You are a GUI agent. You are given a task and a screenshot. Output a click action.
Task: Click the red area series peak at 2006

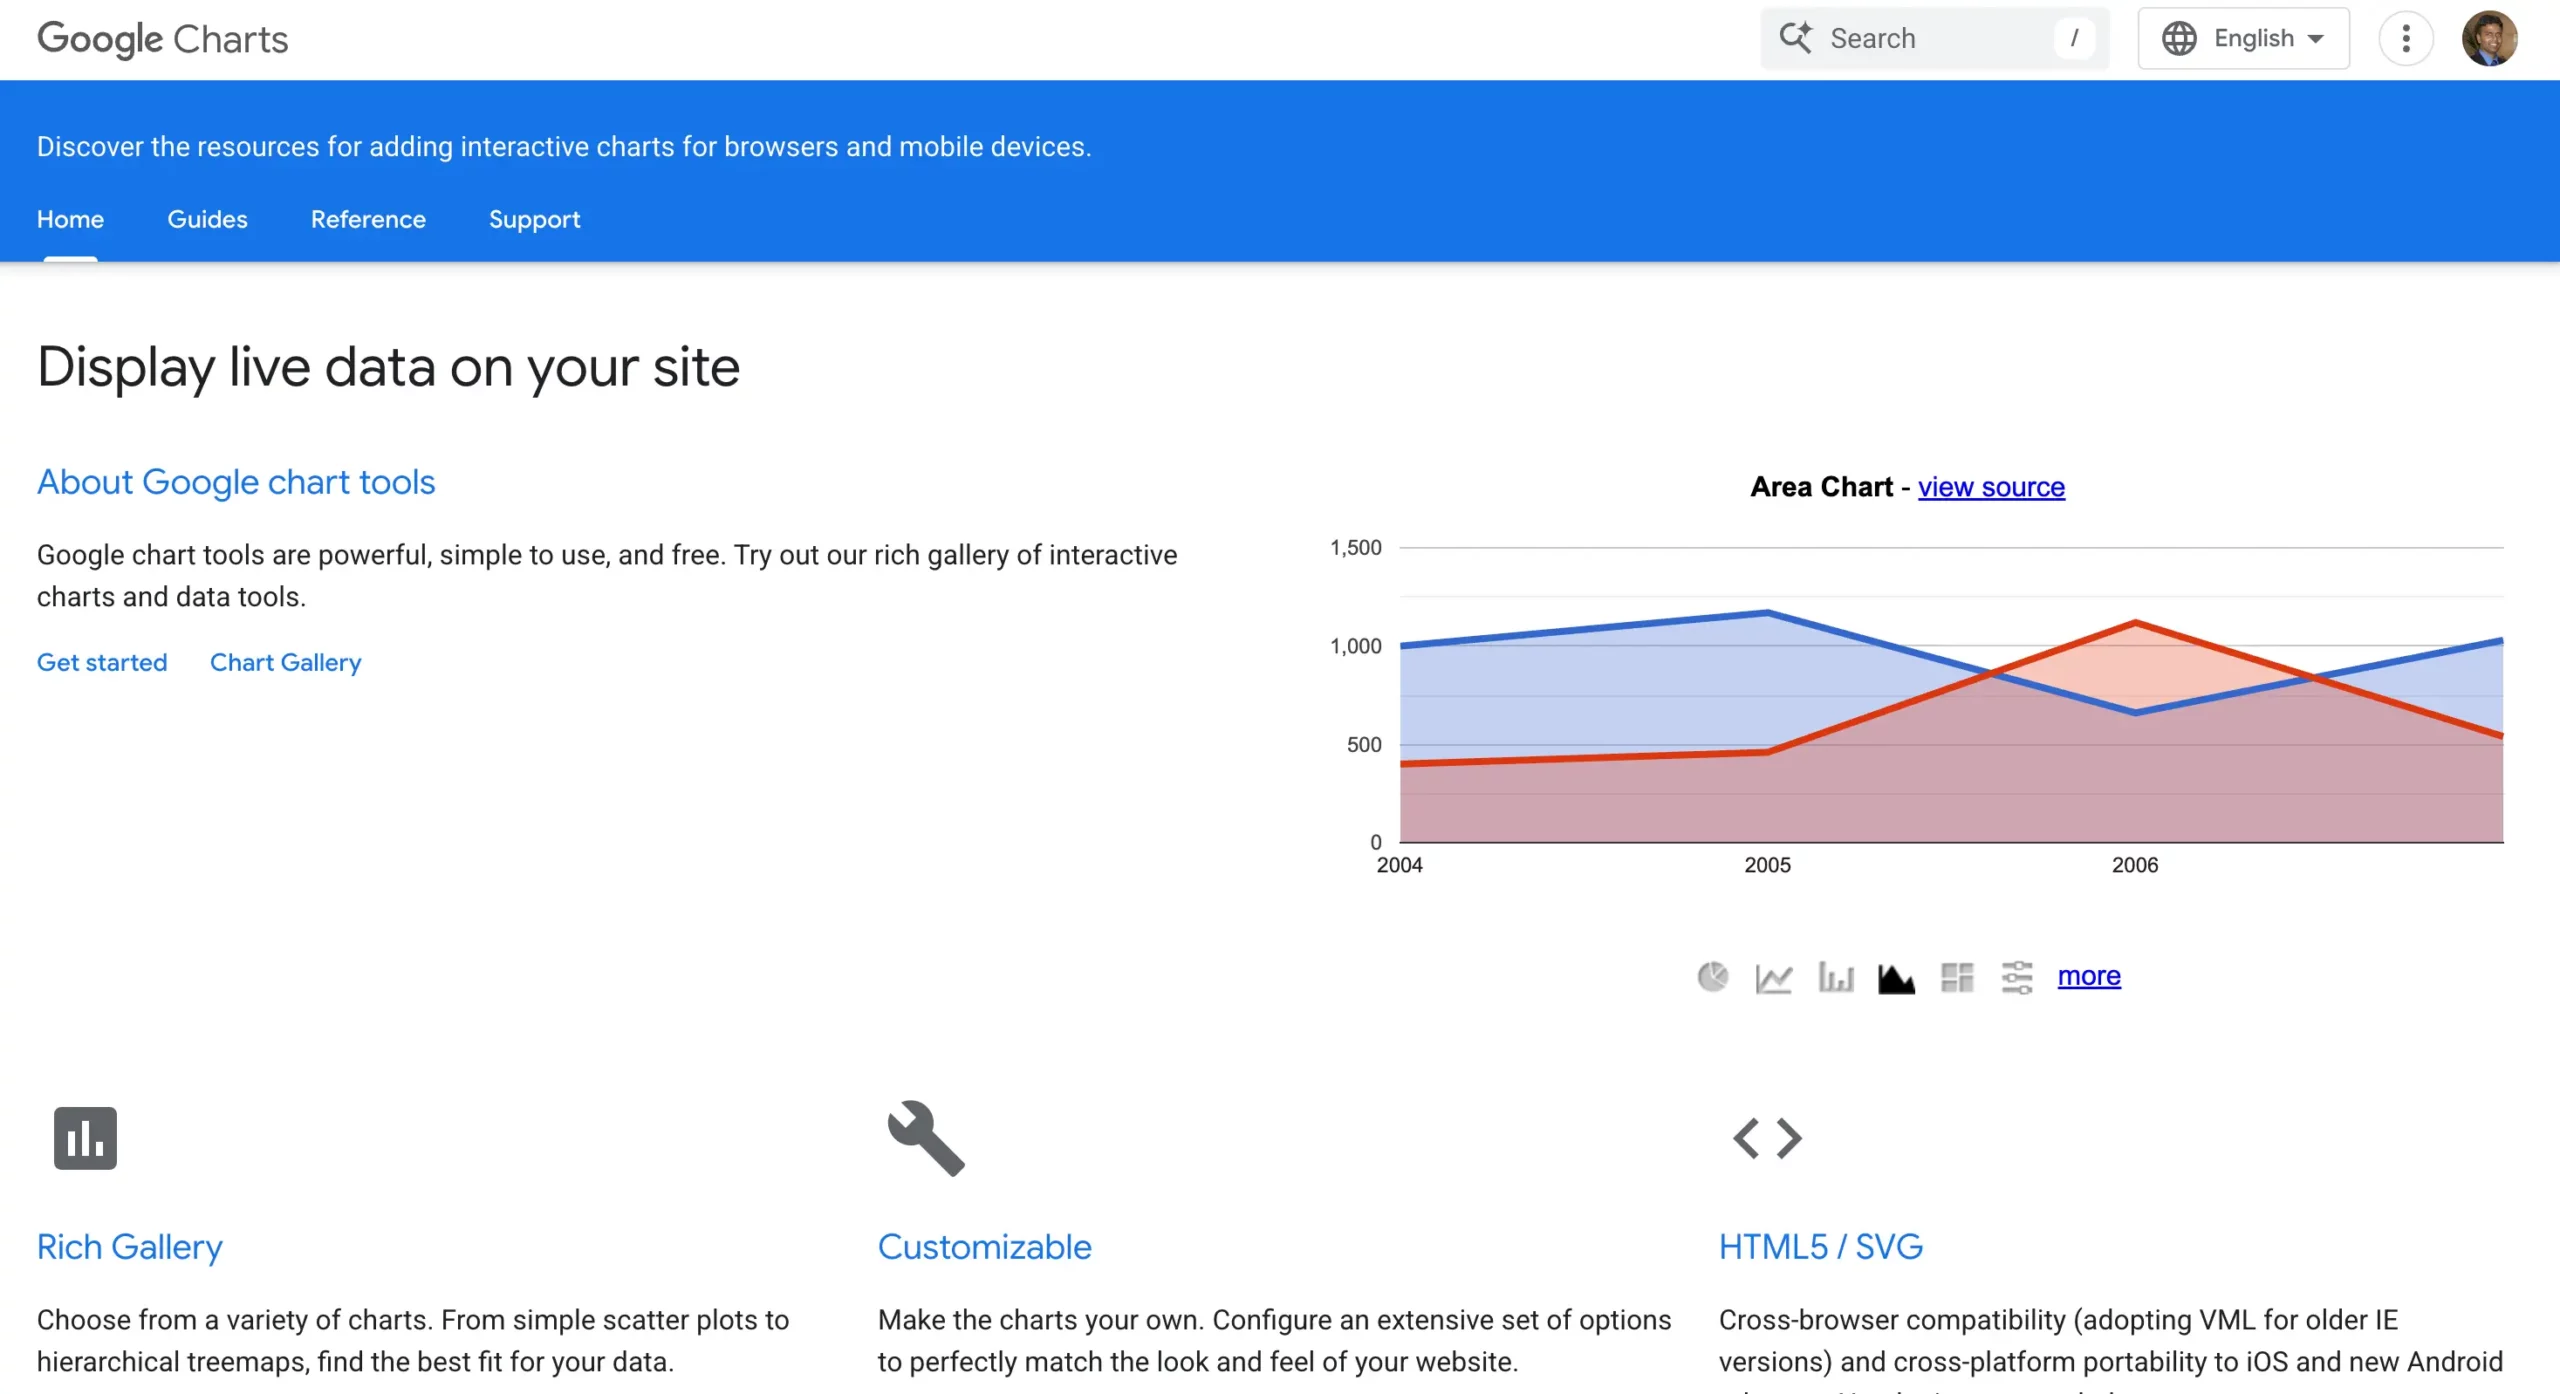point(2135,622)
